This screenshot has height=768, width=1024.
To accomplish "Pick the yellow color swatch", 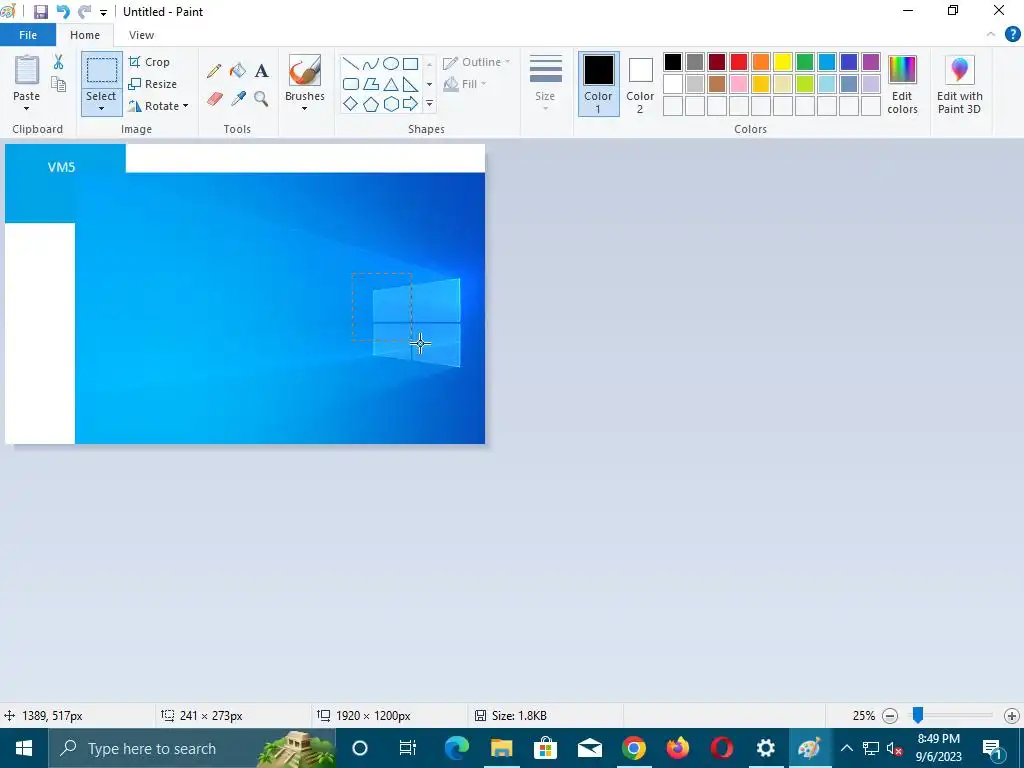I will tap(782, 62).
